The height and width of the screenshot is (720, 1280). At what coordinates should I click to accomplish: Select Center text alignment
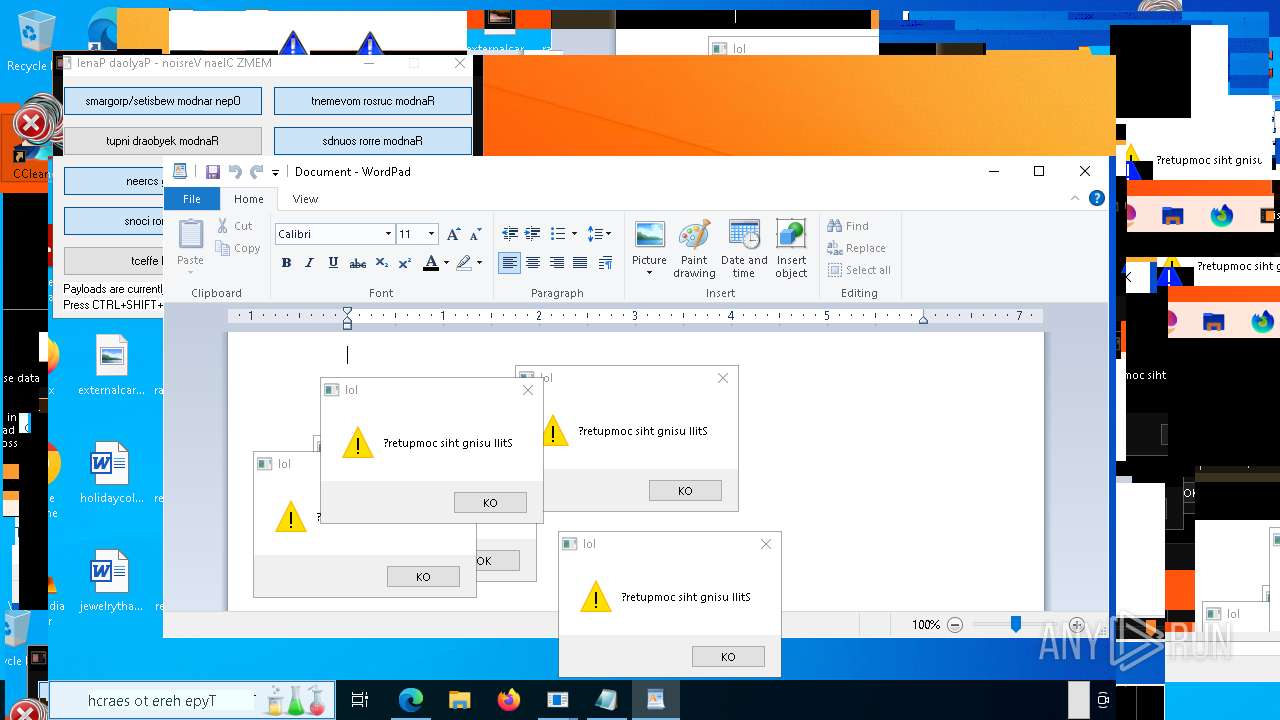tap(533, 263)
